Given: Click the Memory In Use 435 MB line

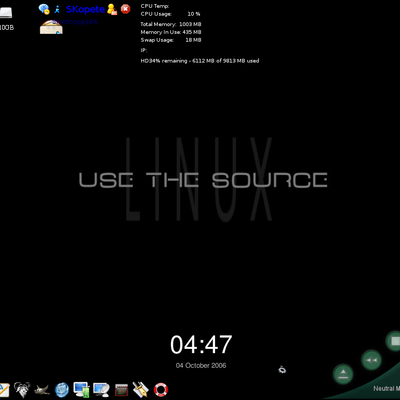Looking at the screenshot, I should tap(171, 32).
